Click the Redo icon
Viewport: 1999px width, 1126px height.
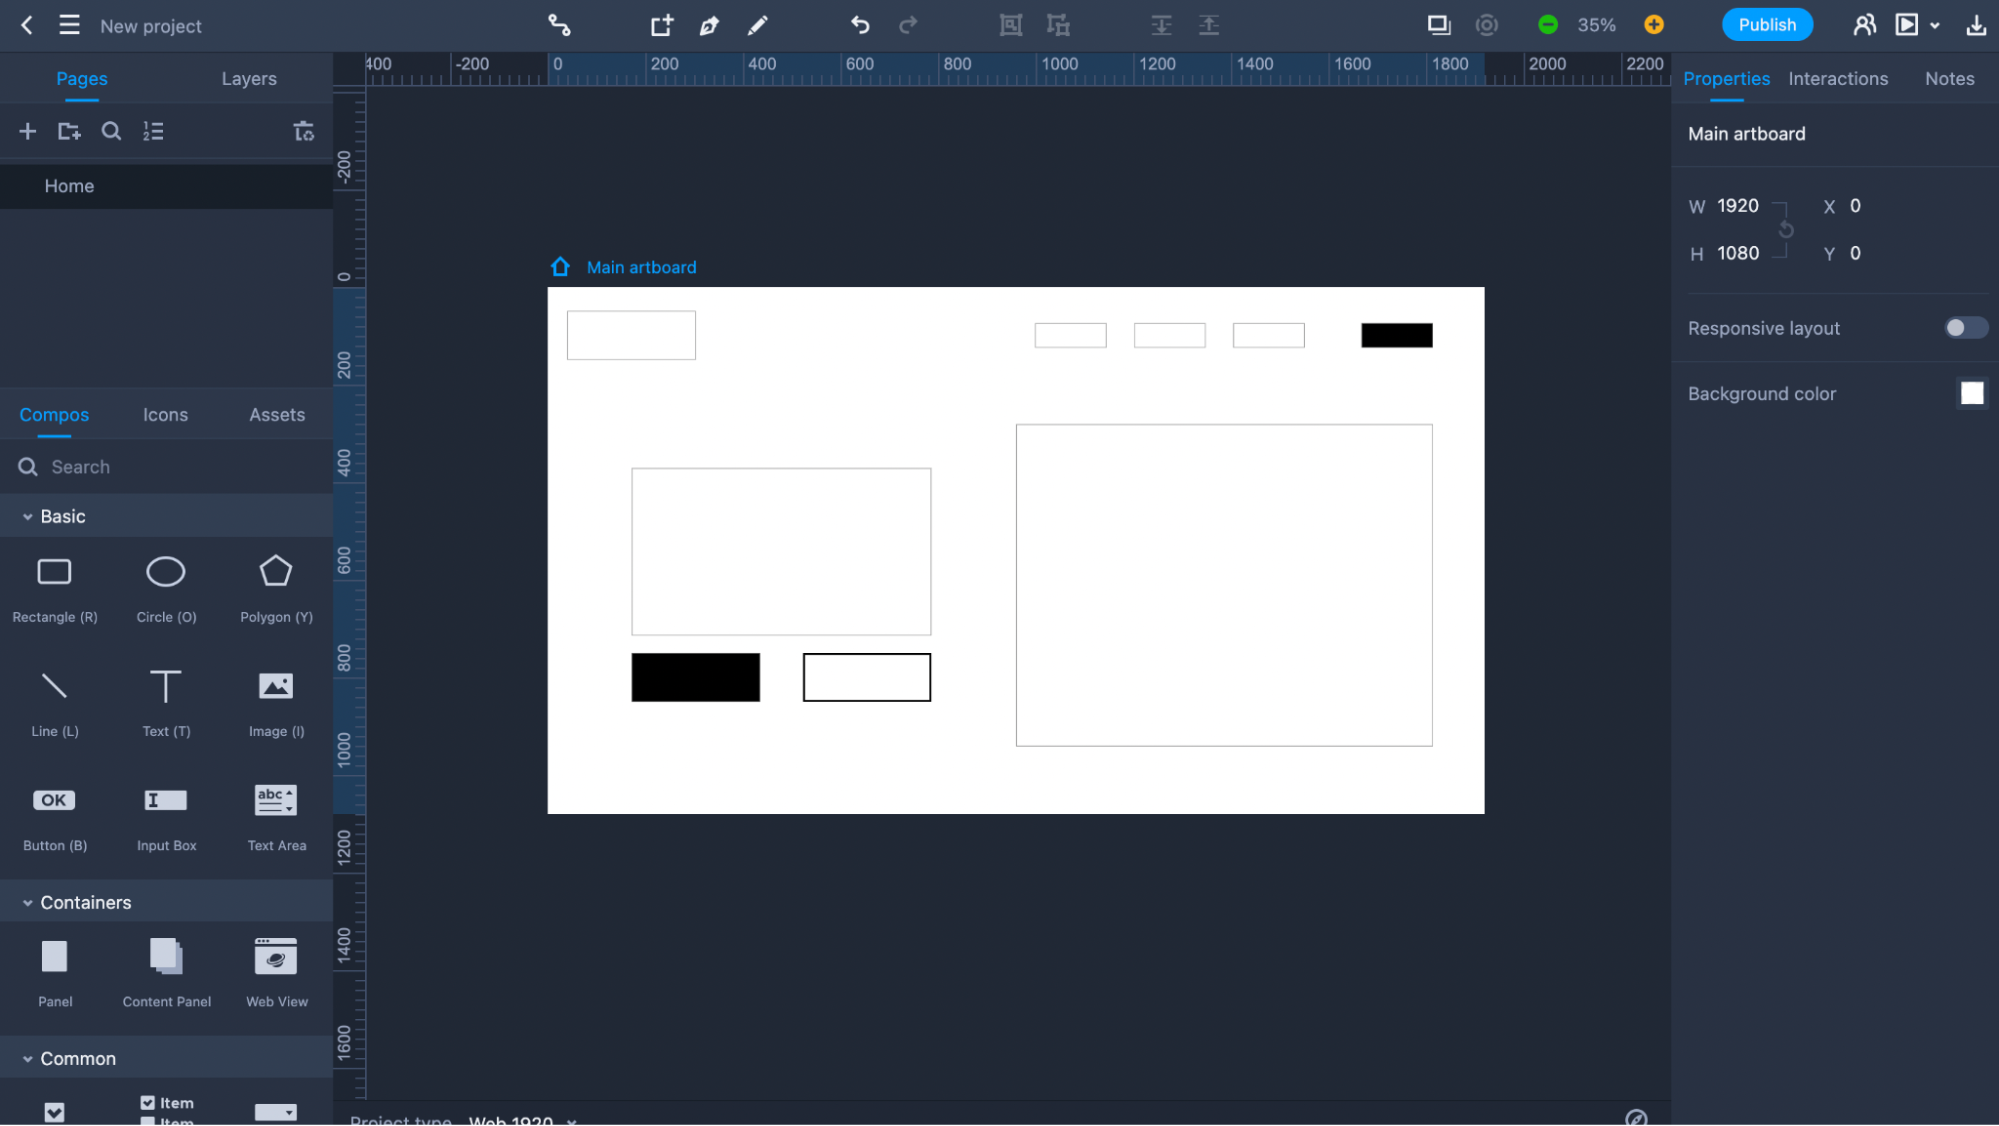coord(908,25)
